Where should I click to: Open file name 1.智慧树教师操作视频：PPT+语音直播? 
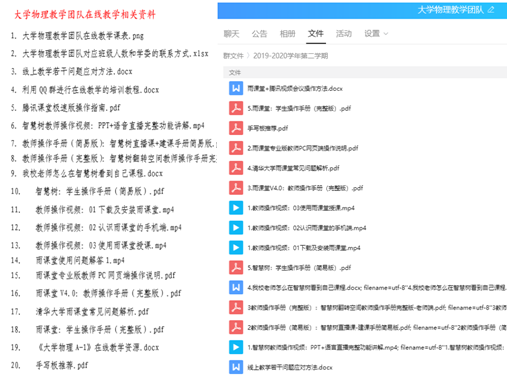(x=377, y=348)
